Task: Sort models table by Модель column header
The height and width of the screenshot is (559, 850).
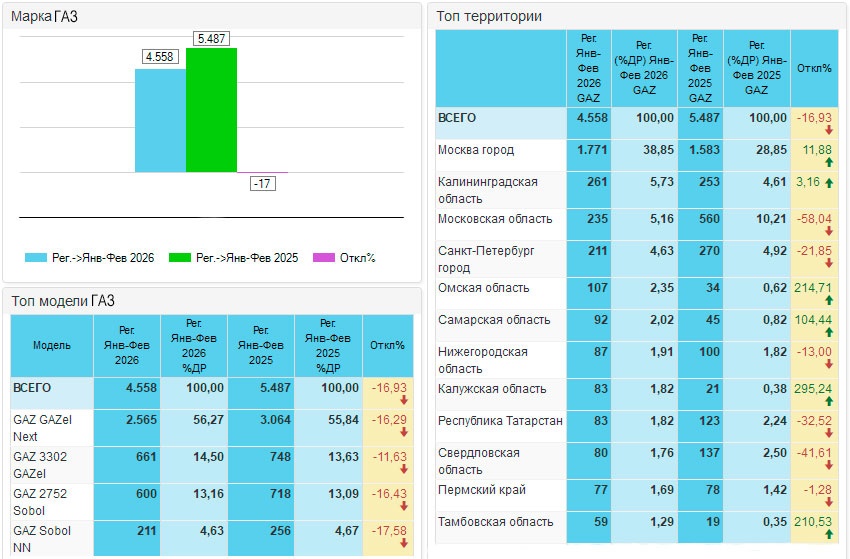Action: [x=52, y=345]
